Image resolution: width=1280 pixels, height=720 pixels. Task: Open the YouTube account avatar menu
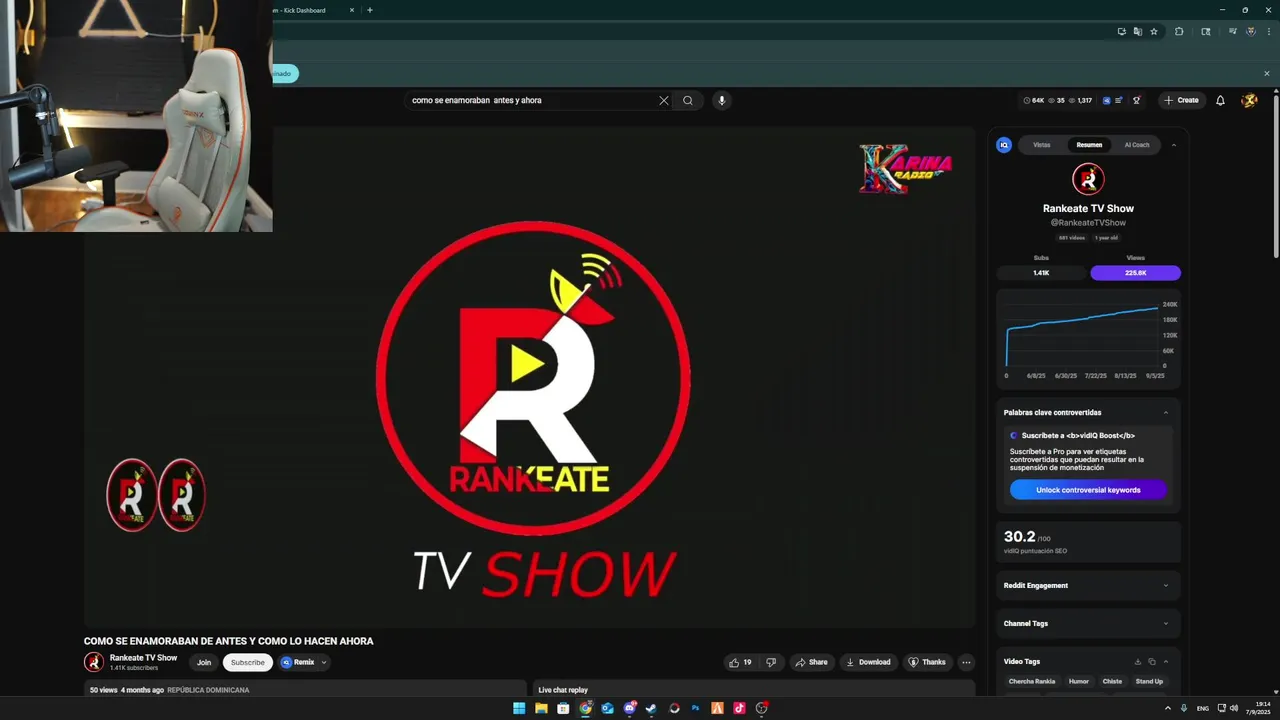[1249, 100]
